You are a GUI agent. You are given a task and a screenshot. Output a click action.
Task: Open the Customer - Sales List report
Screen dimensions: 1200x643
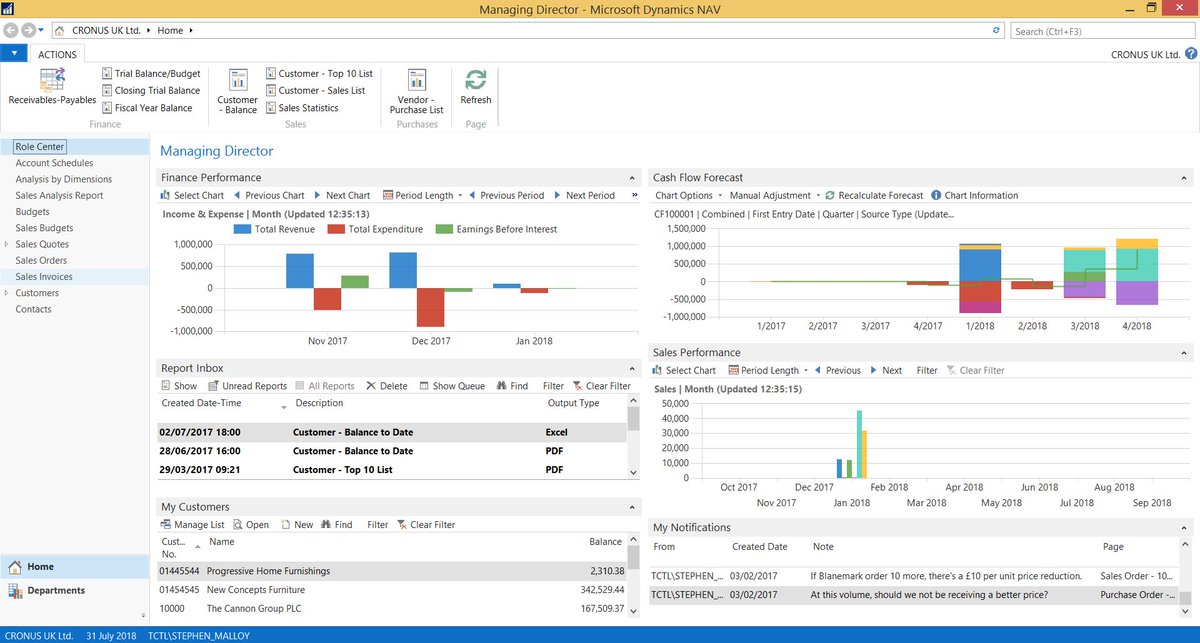point(315,90)
